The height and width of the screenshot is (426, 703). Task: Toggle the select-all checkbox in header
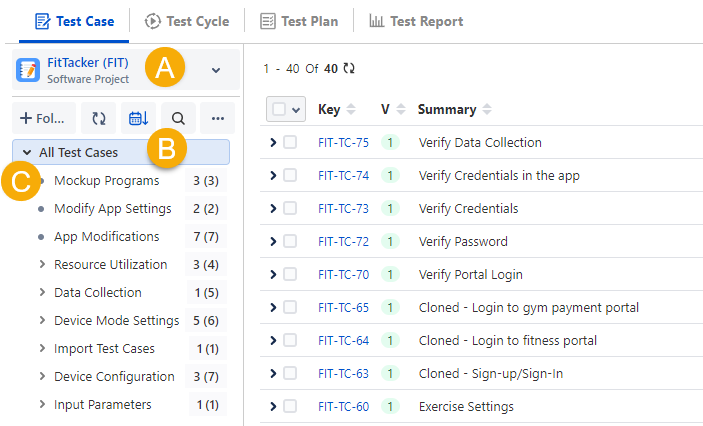tap(279, 109)
